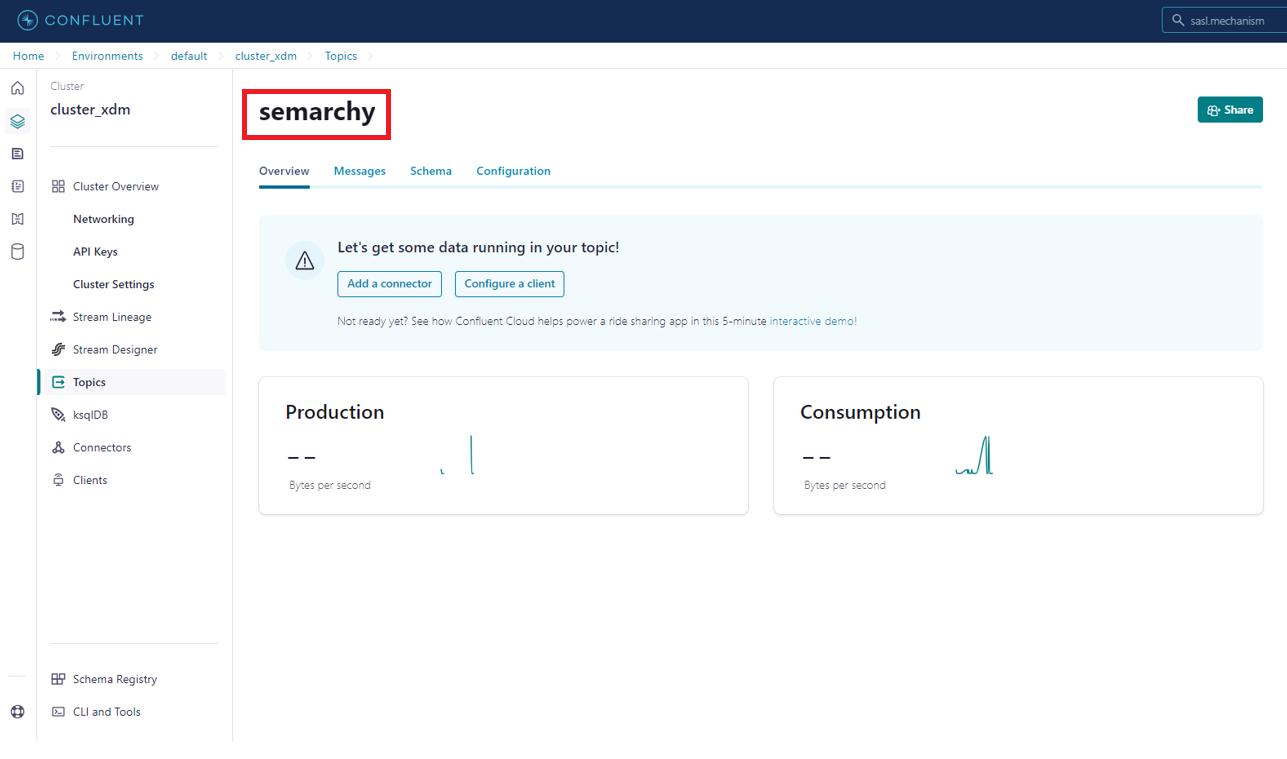
Task: Click the checklist icon in left rail
Action: point(17,186)
